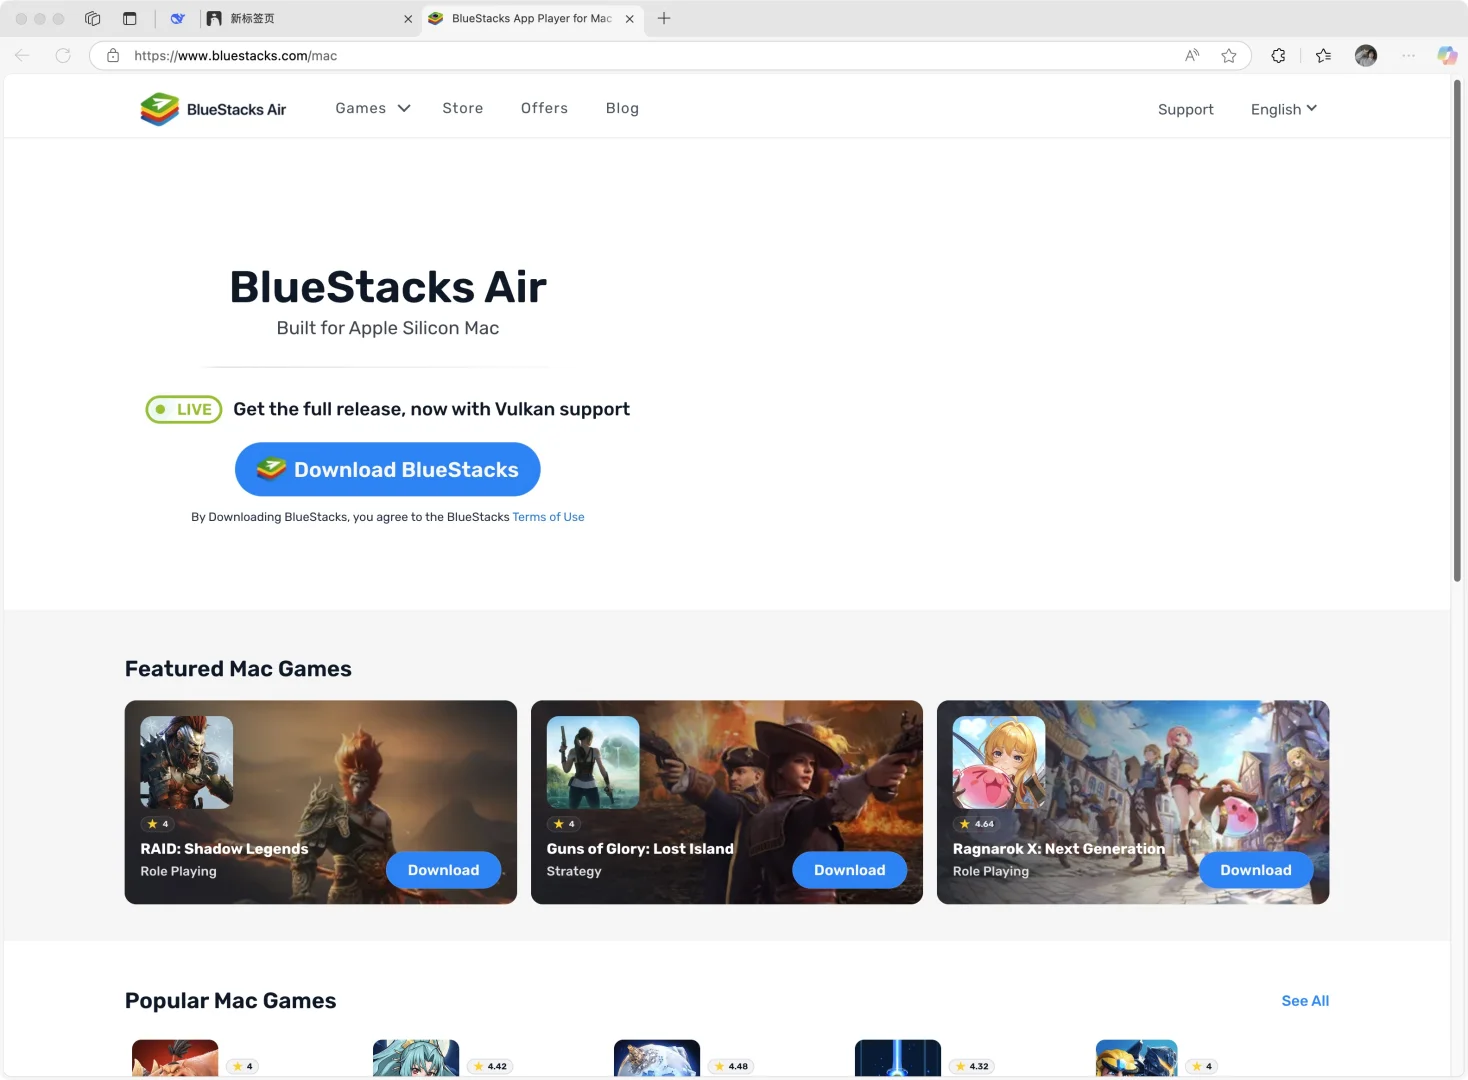Click the Download BlueStacks button
1468x1080 pixels.
point(388,469)
